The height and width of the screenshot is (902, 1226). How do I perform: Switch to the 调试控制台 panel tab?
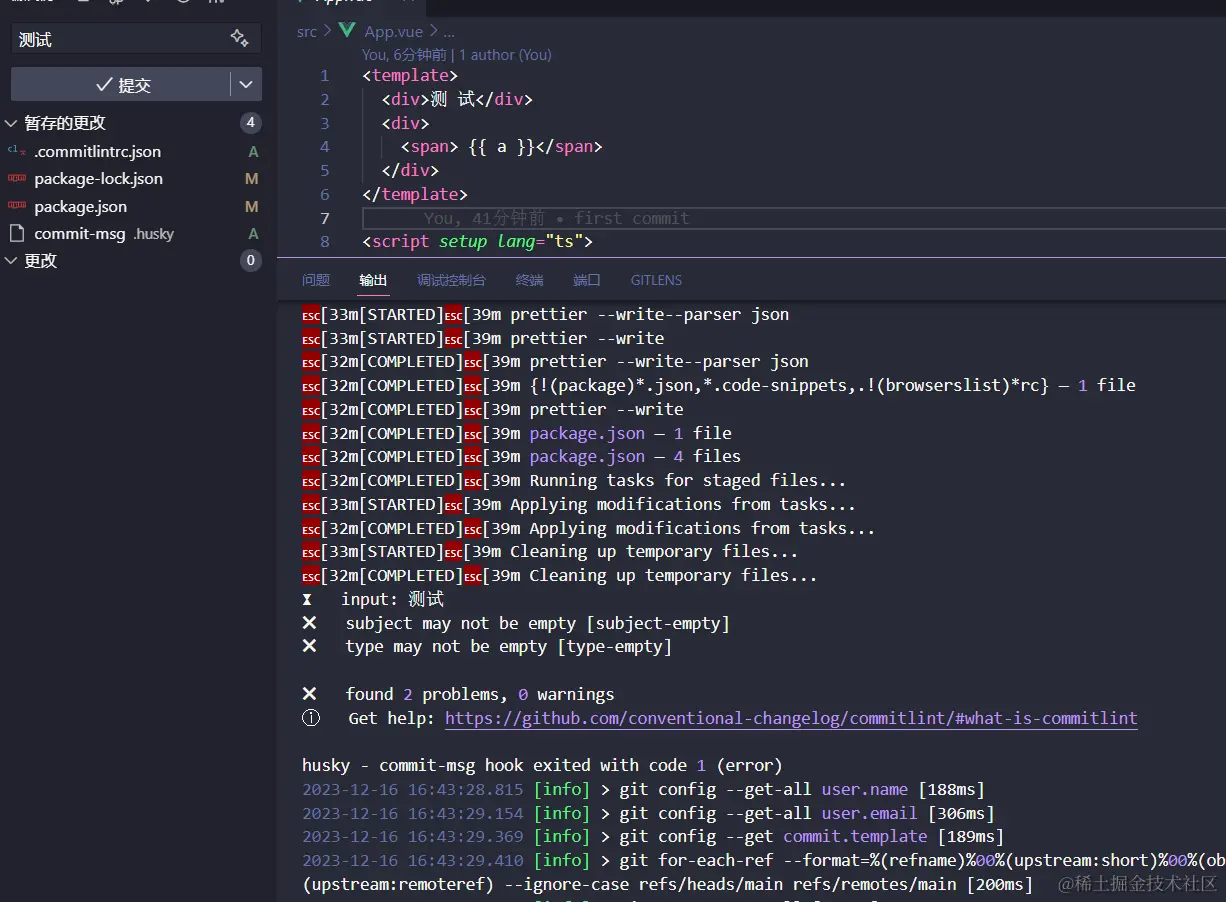point(451,280)
